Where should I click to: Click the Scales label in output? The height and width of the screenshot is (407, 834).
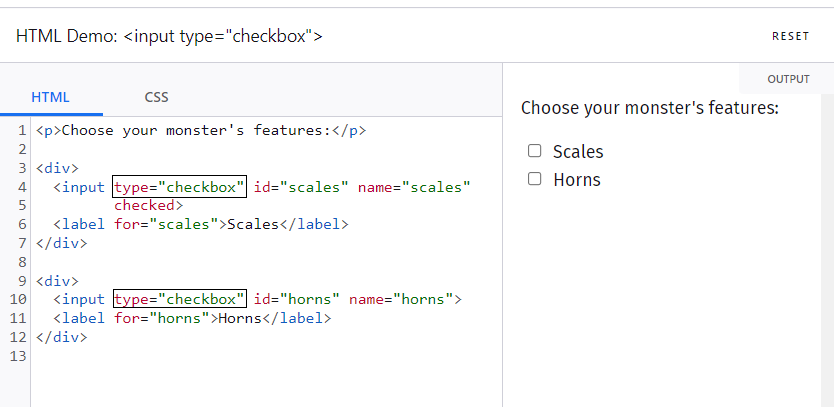pos(578,152)
